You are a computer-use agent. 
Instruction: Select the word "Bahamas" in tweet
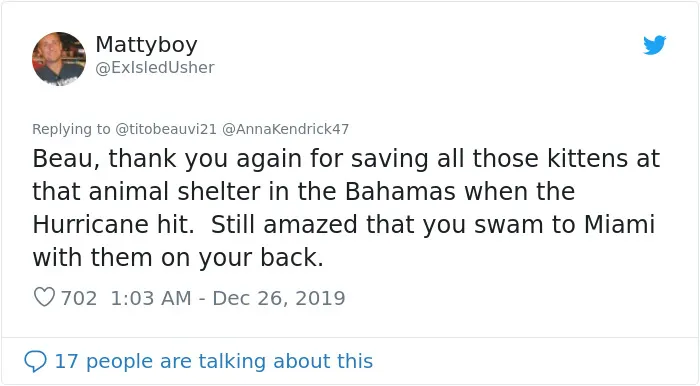(x=400, y=191)
